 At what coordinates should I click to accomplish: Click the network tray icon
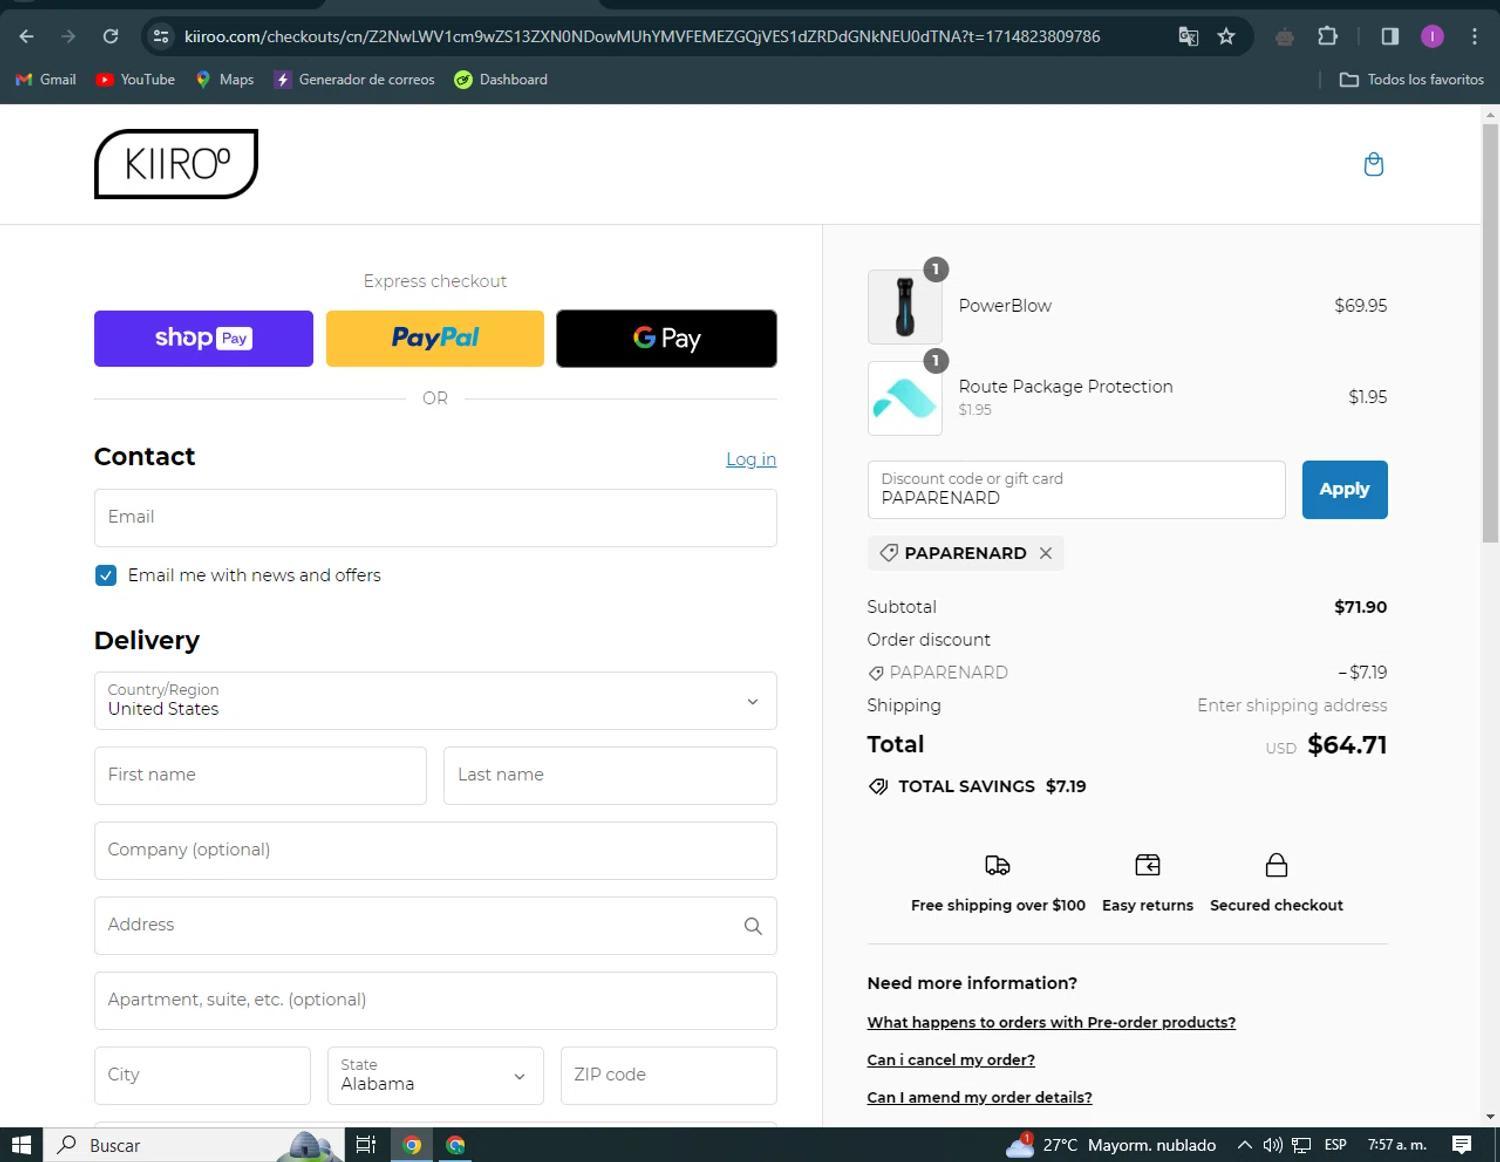[1301, 1145]
